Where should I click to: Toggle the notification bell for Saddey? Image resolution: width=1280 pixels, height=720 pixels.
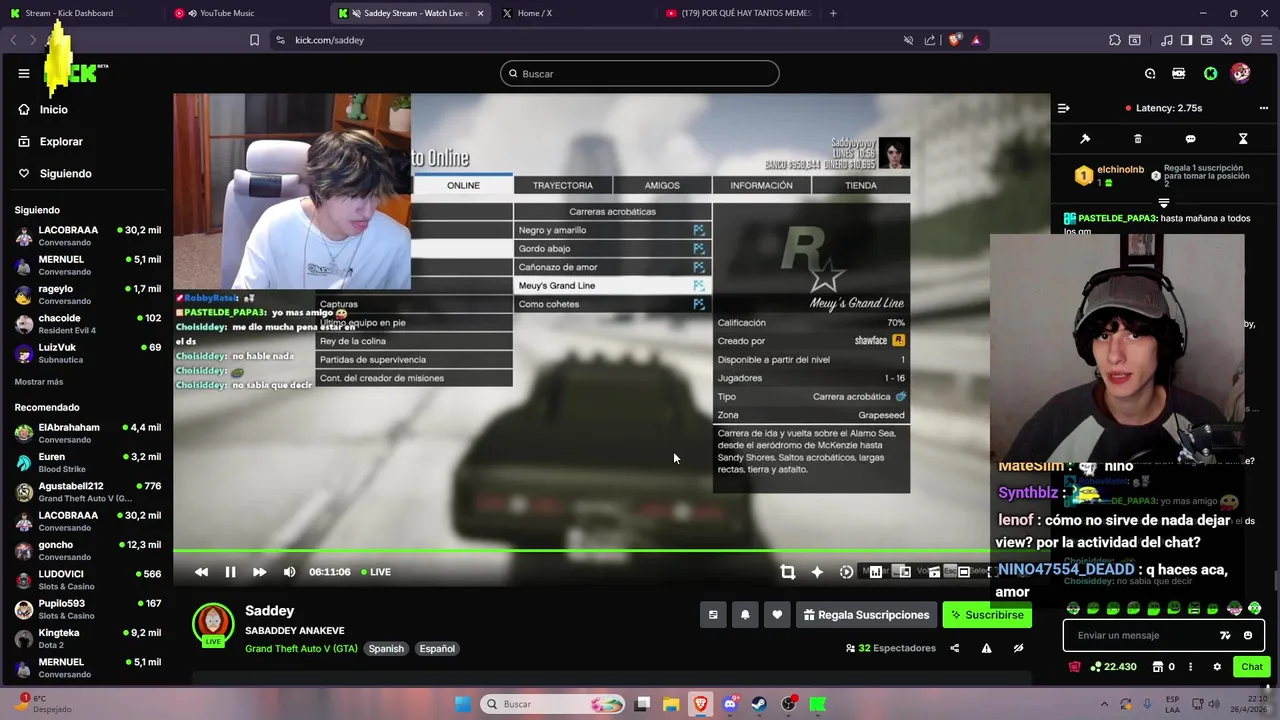click(x=745, y=615)
